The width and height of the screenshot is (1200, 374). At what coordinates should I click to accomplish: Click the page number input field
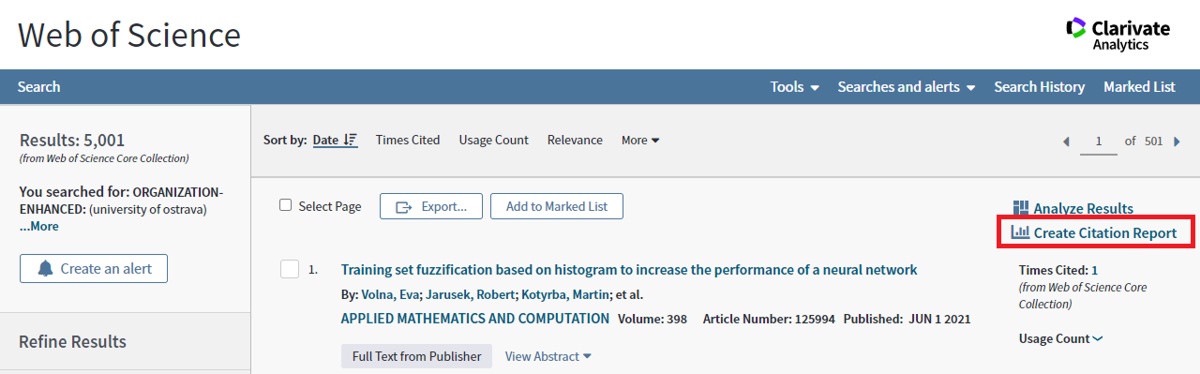click(1099, 141)
